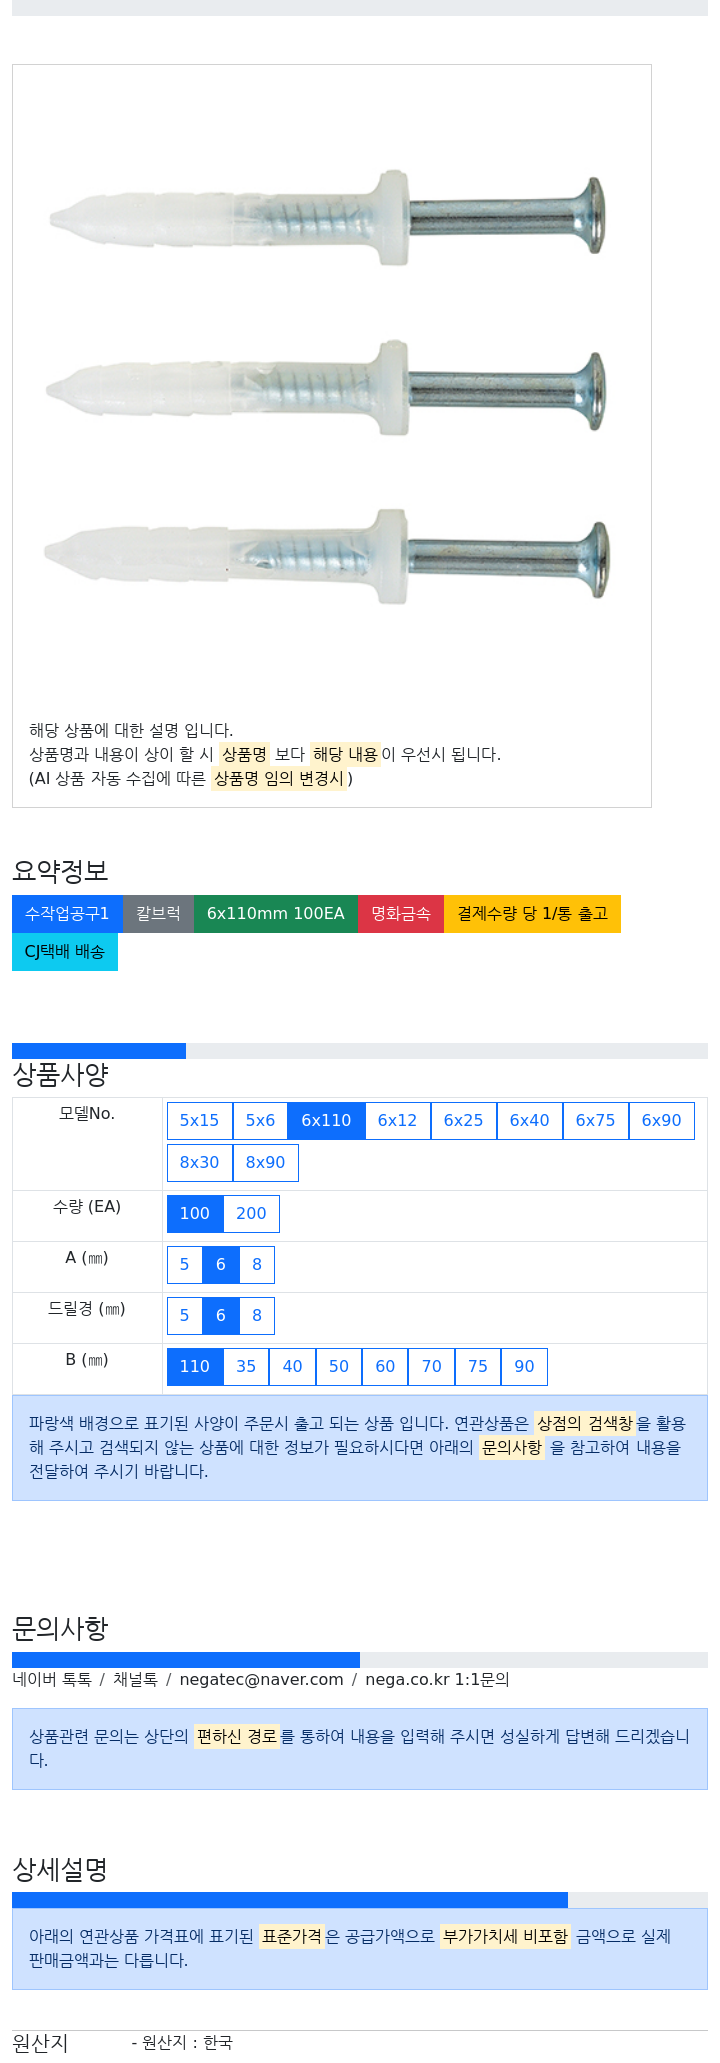This screenshot has width=720, height=2063.
Task: Click the 수작업공구1 category tag
Action: tap(67, 914)
